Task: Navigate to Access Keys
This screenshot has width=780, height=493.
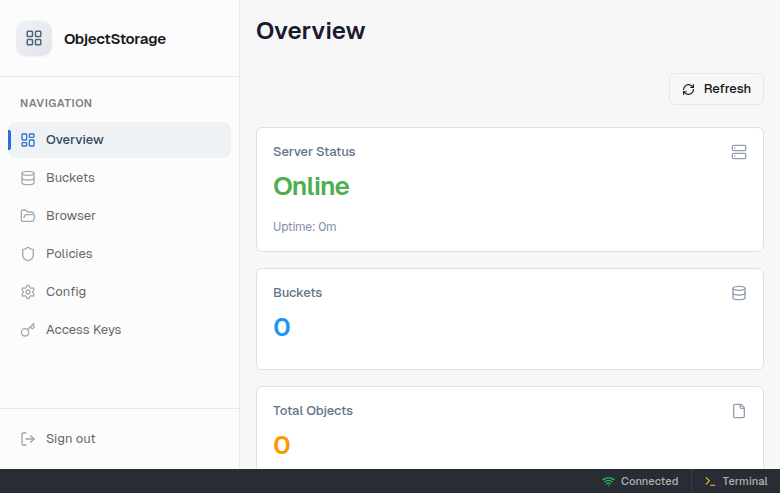Action: [83, 330]
